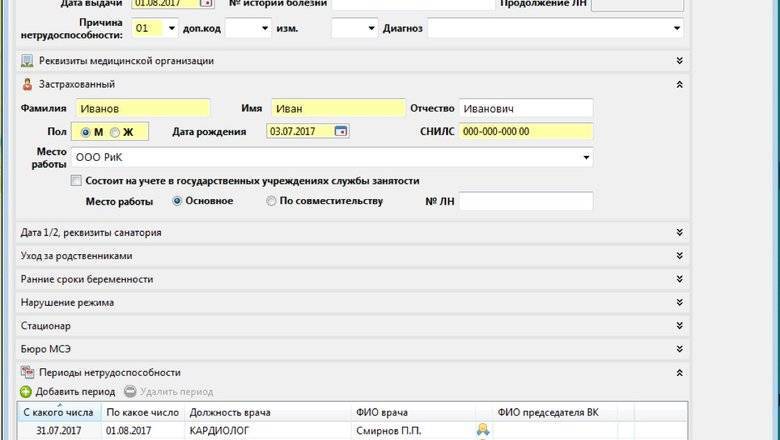
Task: Click the № ЛН input field
Action: (x=526, y=201)
